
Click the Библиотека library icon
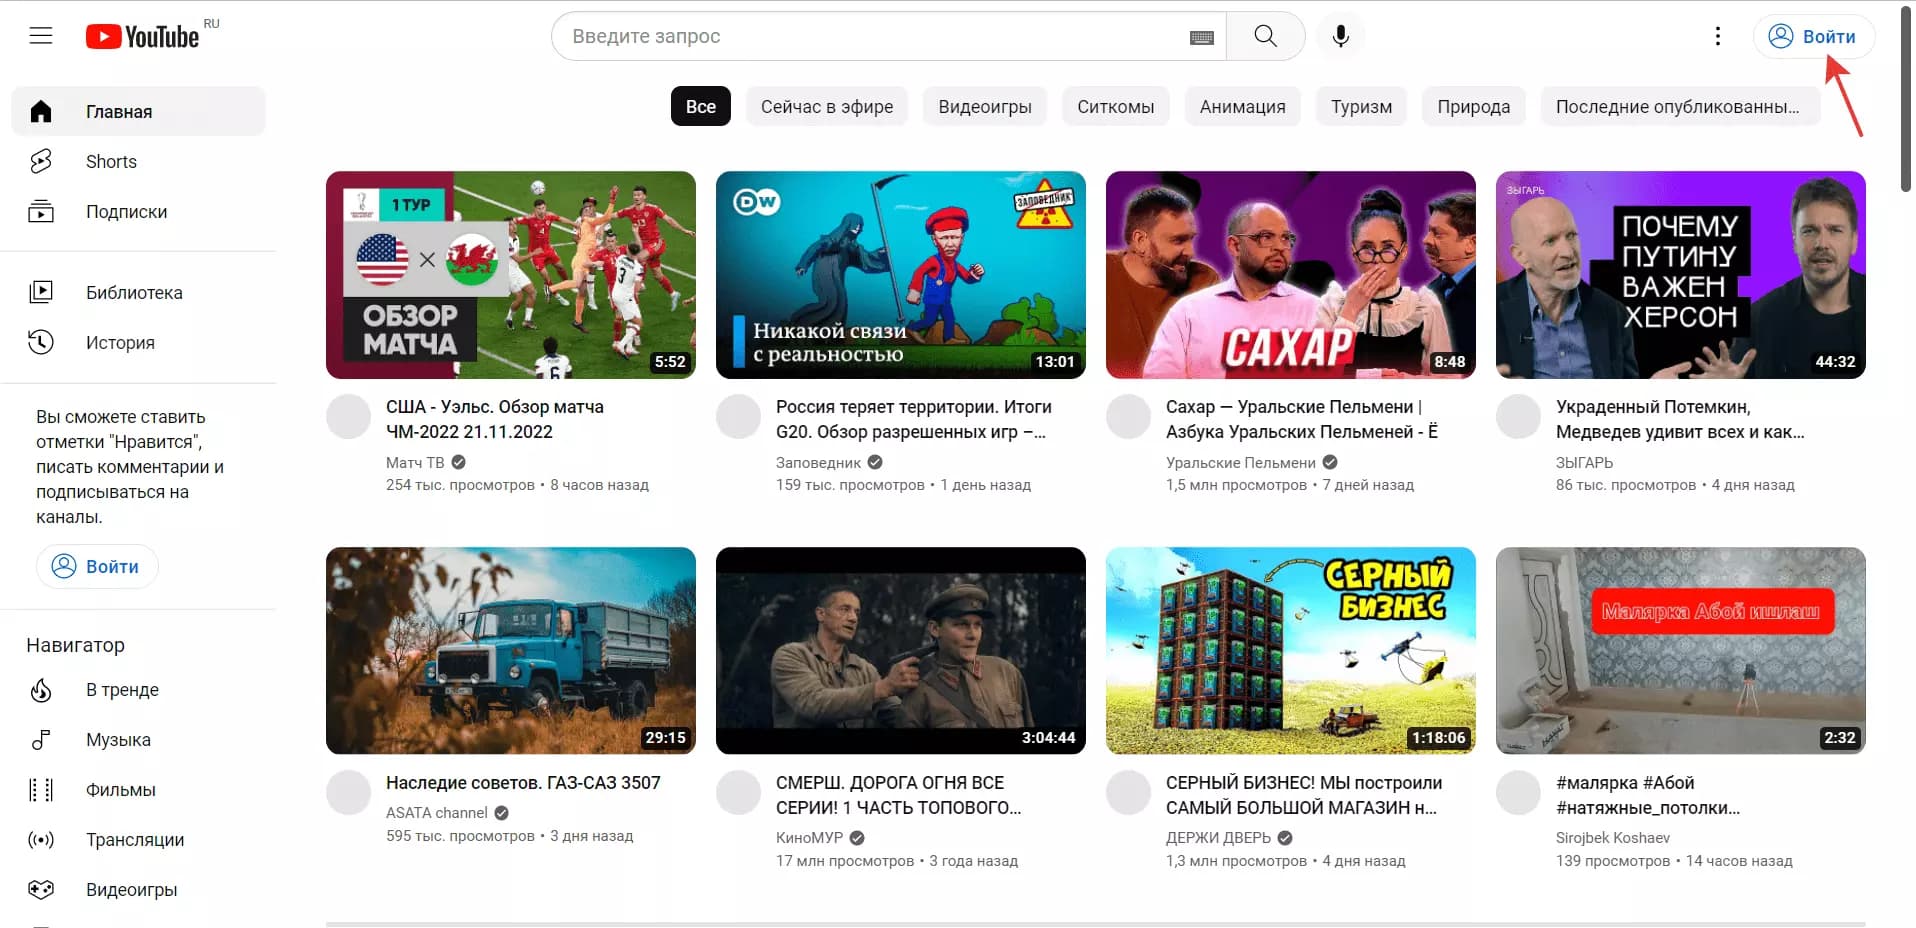tap(41, 292)
